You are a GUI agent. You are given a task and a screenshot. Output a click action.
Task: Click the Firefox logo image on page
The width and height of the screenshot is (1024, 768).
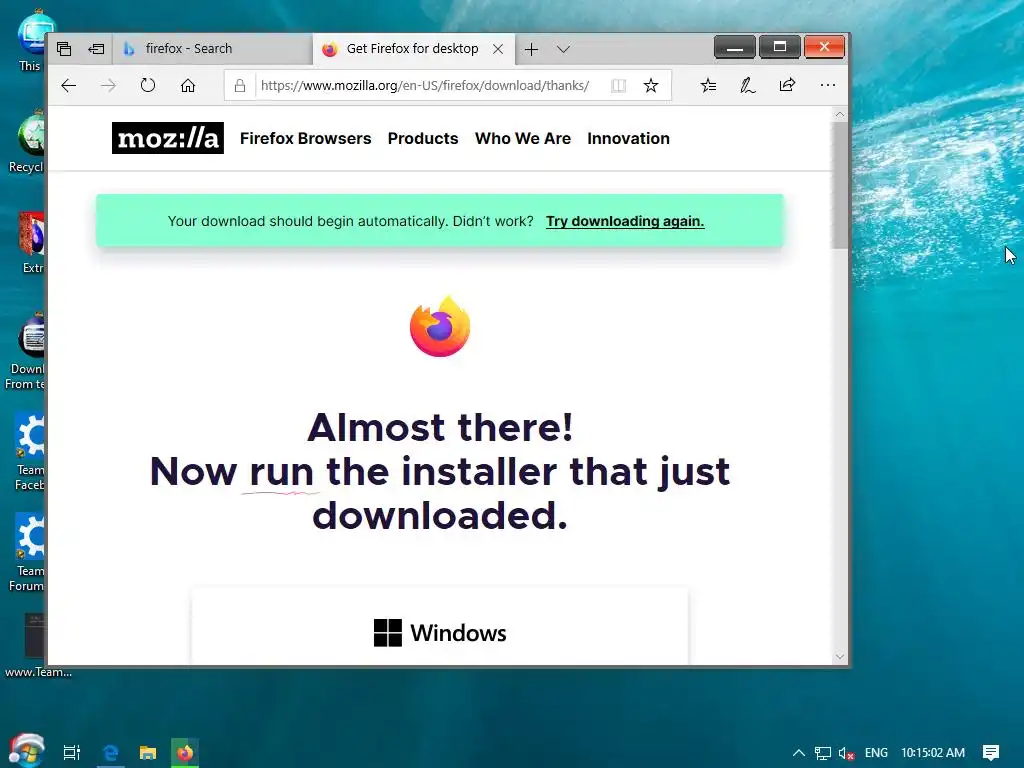[x=440, y=327]
